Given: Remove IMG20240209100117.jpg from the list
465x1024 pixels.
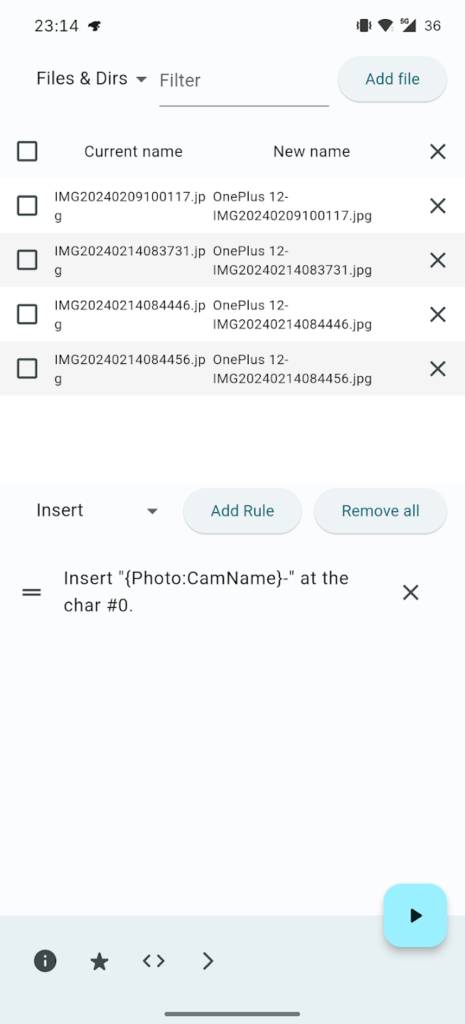Looking at the screenshot, I should tap(438, 206).
